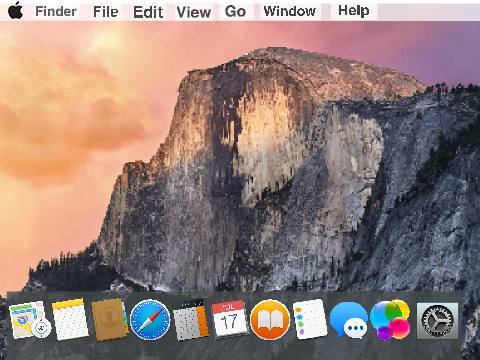Open the File menu
The image size is (480, 360).
[x=106, y=12]
